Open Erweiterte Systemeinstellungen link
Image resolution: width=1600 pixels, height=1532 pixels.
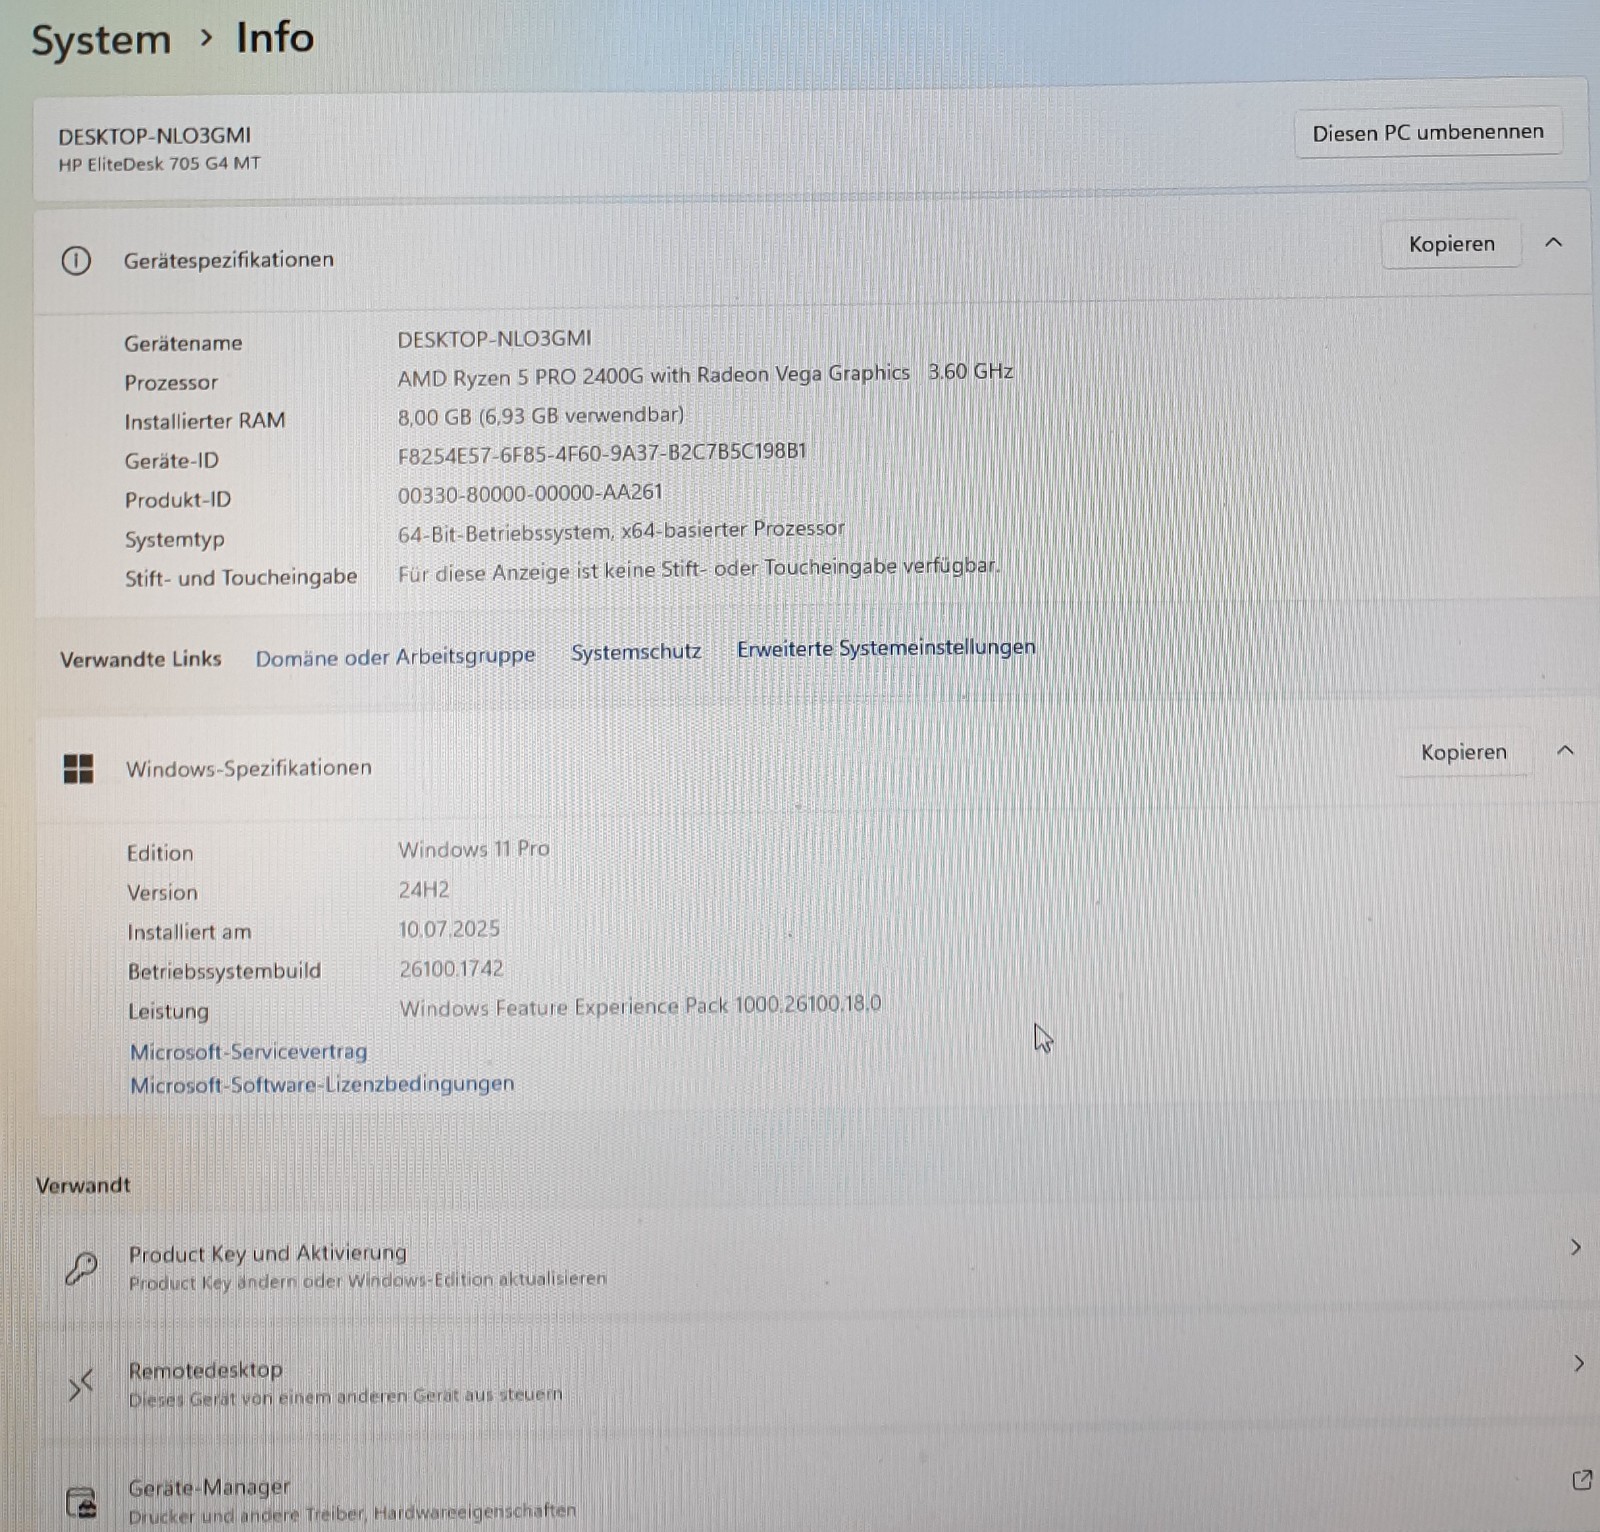[886, 648]
